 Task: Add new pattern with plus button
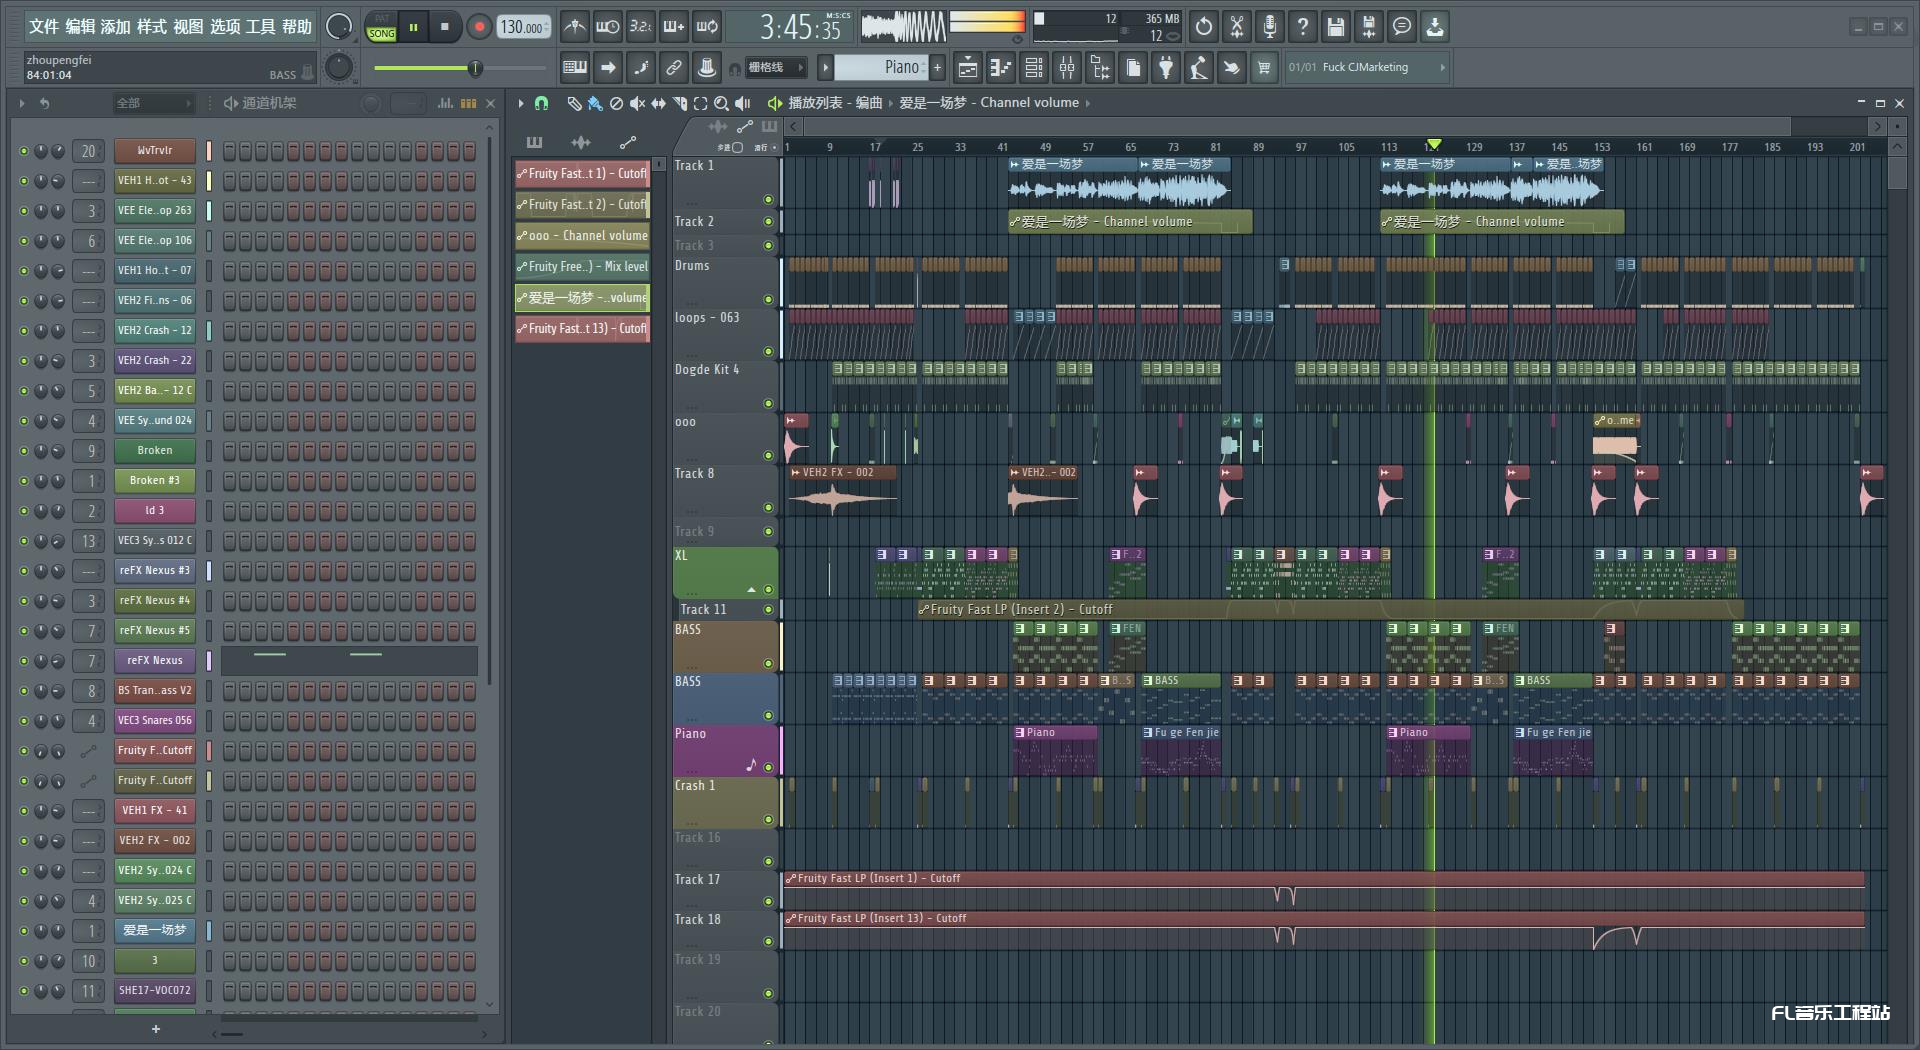pyautogui.click(x=937, y=67)
